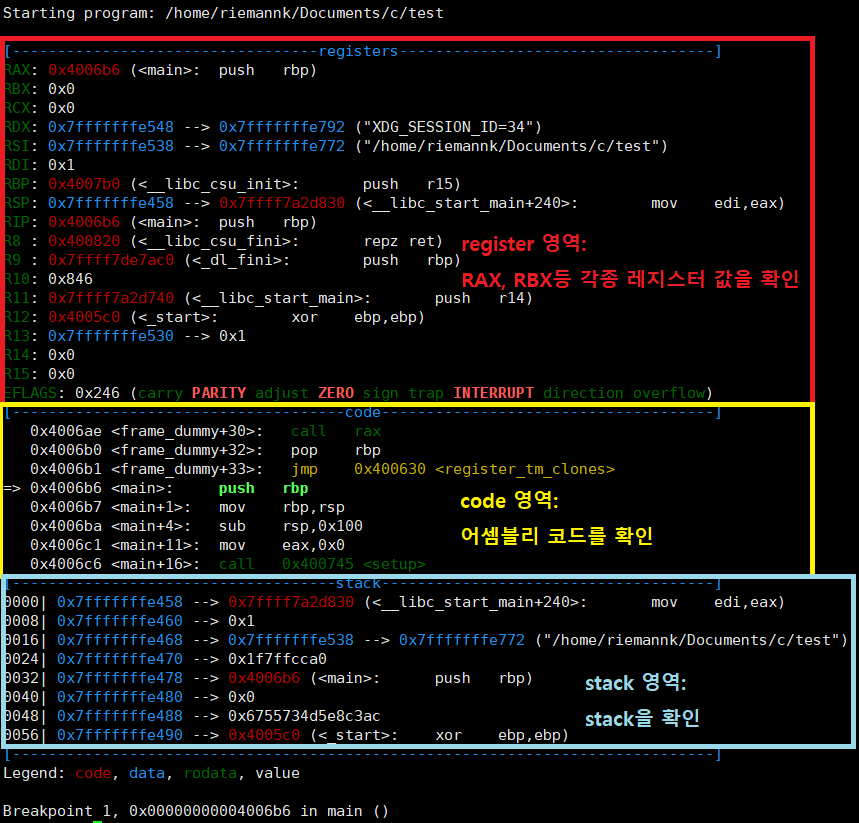This screenshot has width=859, height=823.
Task: Click the RDI register label
Action: pyautogui.click(x=17, y=165)
